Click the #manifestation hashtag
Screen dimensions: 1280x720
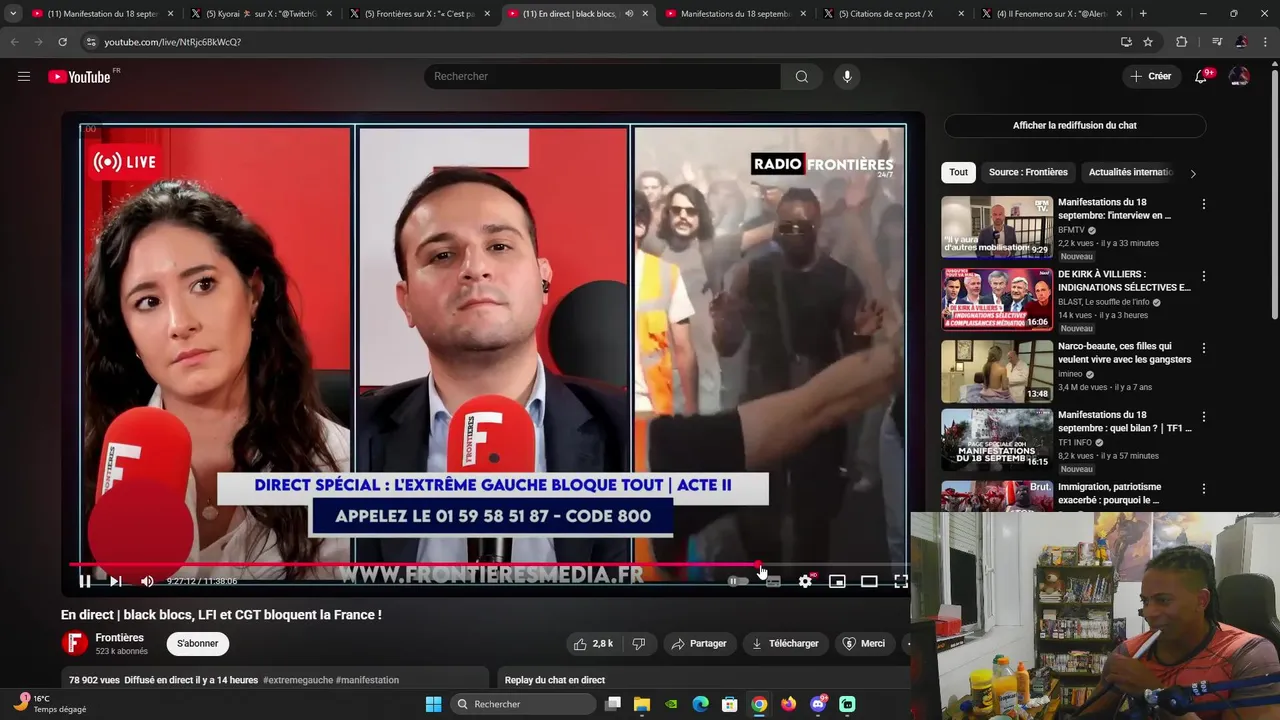[367, 680]
